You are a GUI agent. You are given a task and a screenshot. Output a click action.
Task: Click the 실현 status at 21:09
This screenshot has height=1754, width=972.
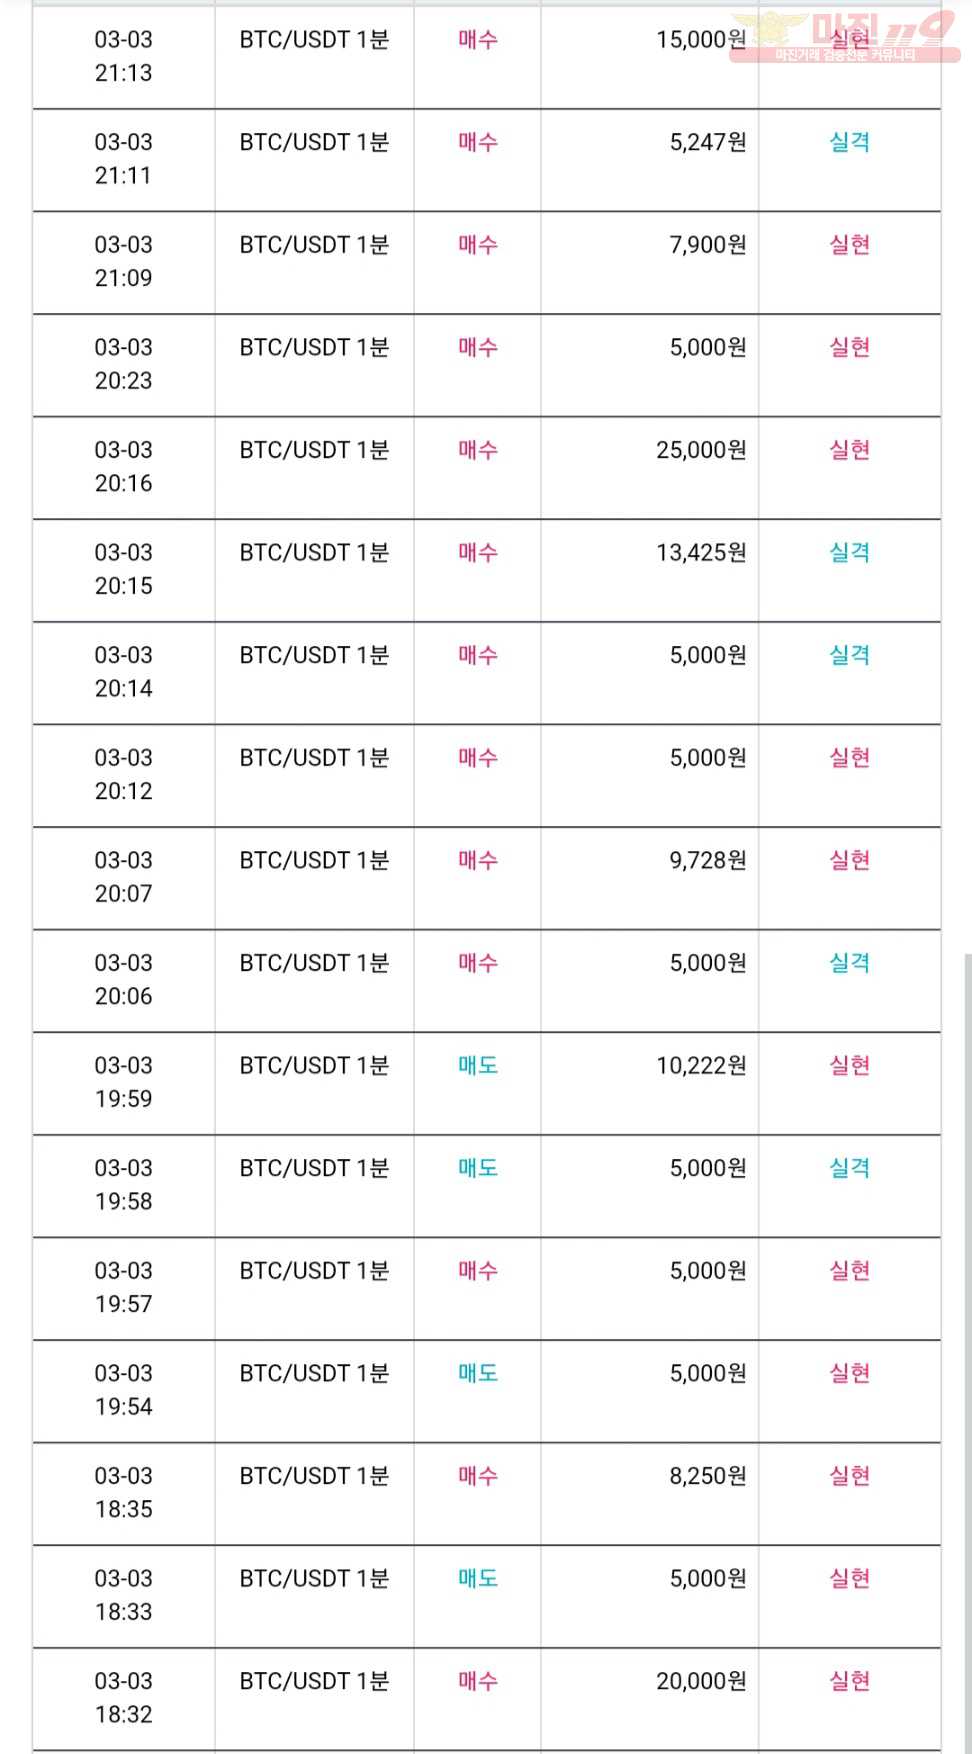click(849, 245)
